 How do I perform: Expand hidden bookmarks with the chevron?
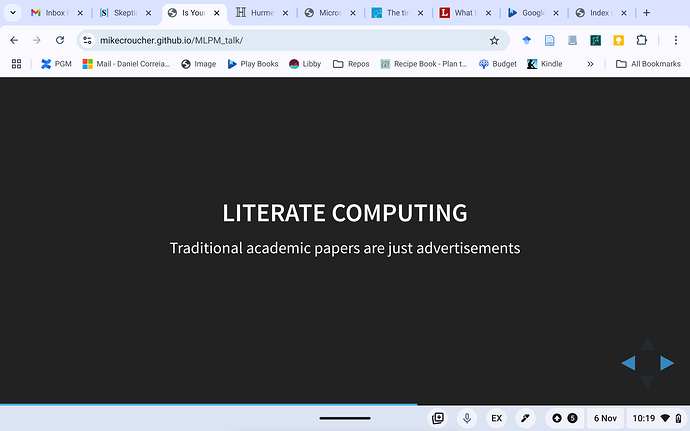590,64
